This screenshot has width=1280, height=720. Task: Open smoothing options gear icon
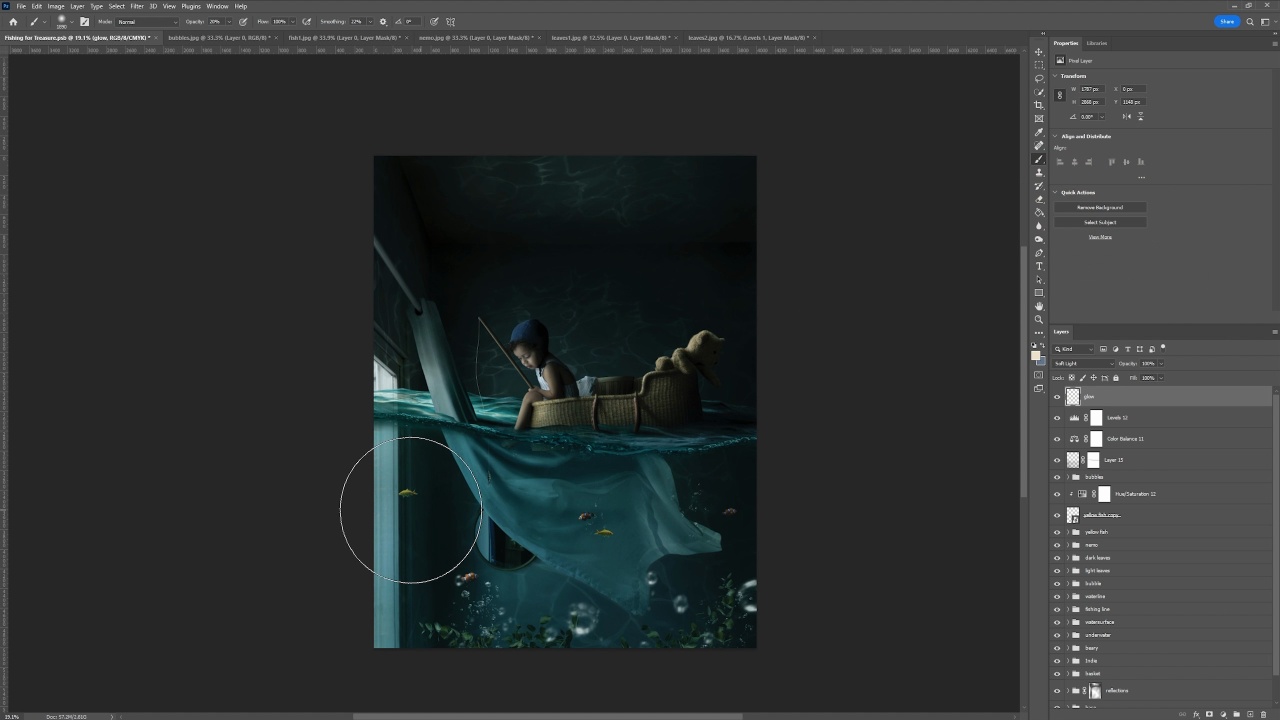383,21
